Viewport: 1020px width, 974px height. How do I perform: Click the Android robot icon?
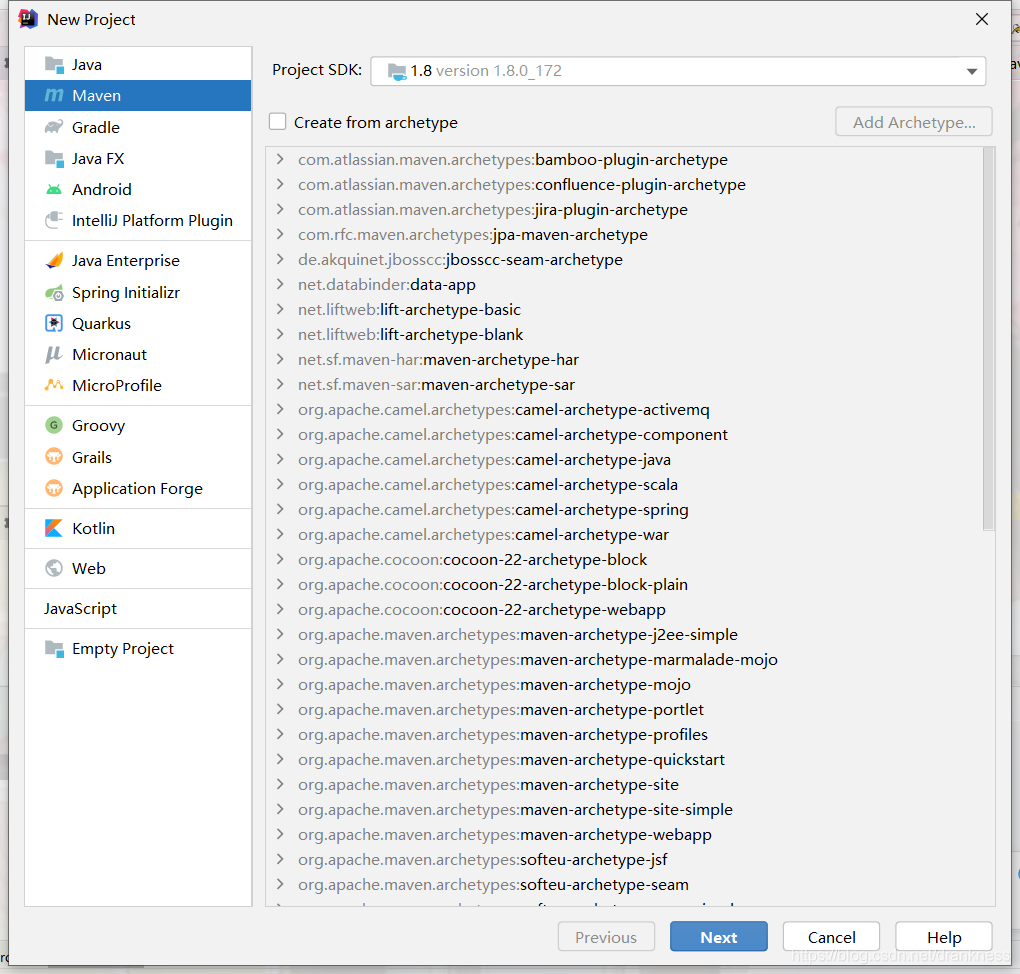[54, 189]
